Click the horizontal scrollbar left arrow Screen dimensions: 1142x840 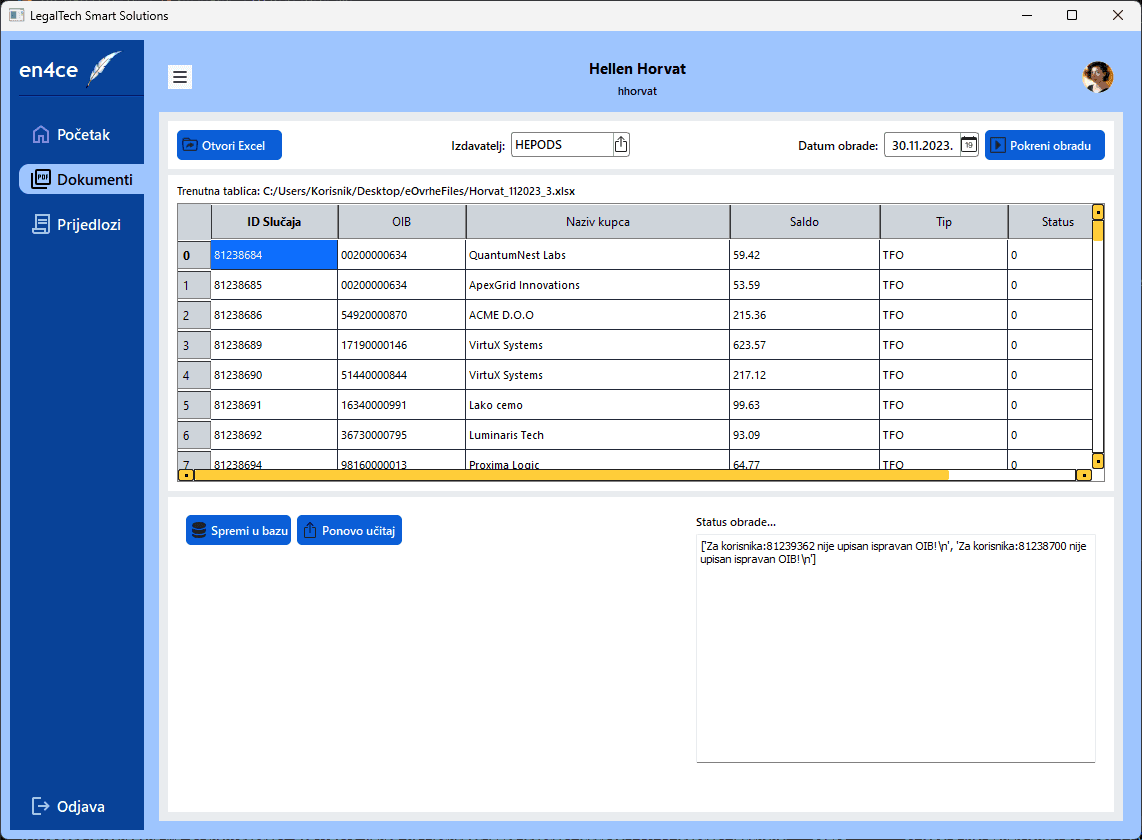click(185, 475)
